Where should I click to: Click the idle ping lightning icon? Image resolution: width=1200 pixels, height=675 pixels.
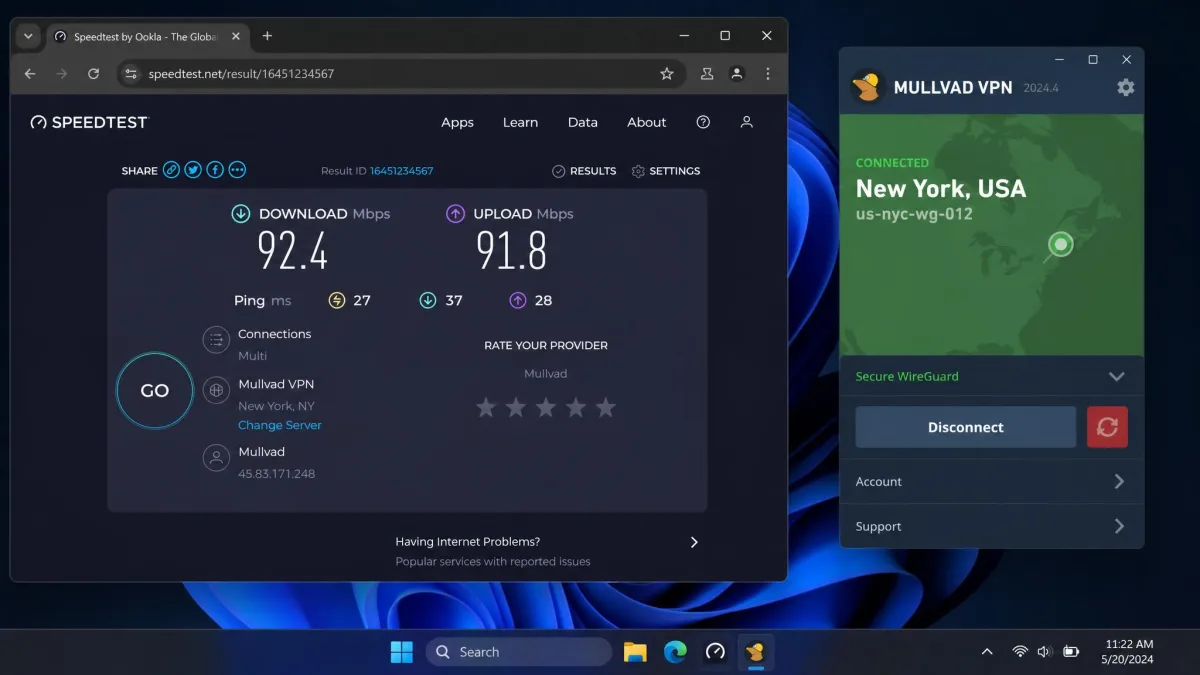click(337, 300)
